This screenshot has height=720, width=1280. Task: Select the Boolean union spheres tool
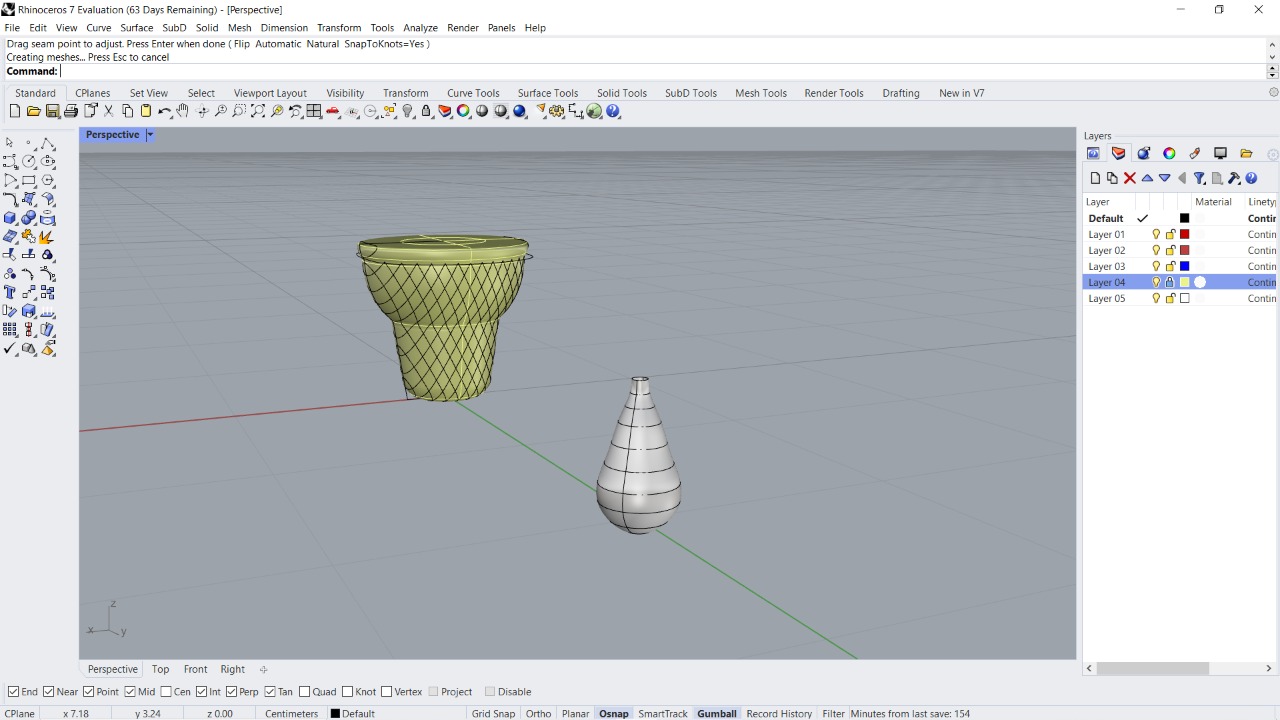(29, 217)
